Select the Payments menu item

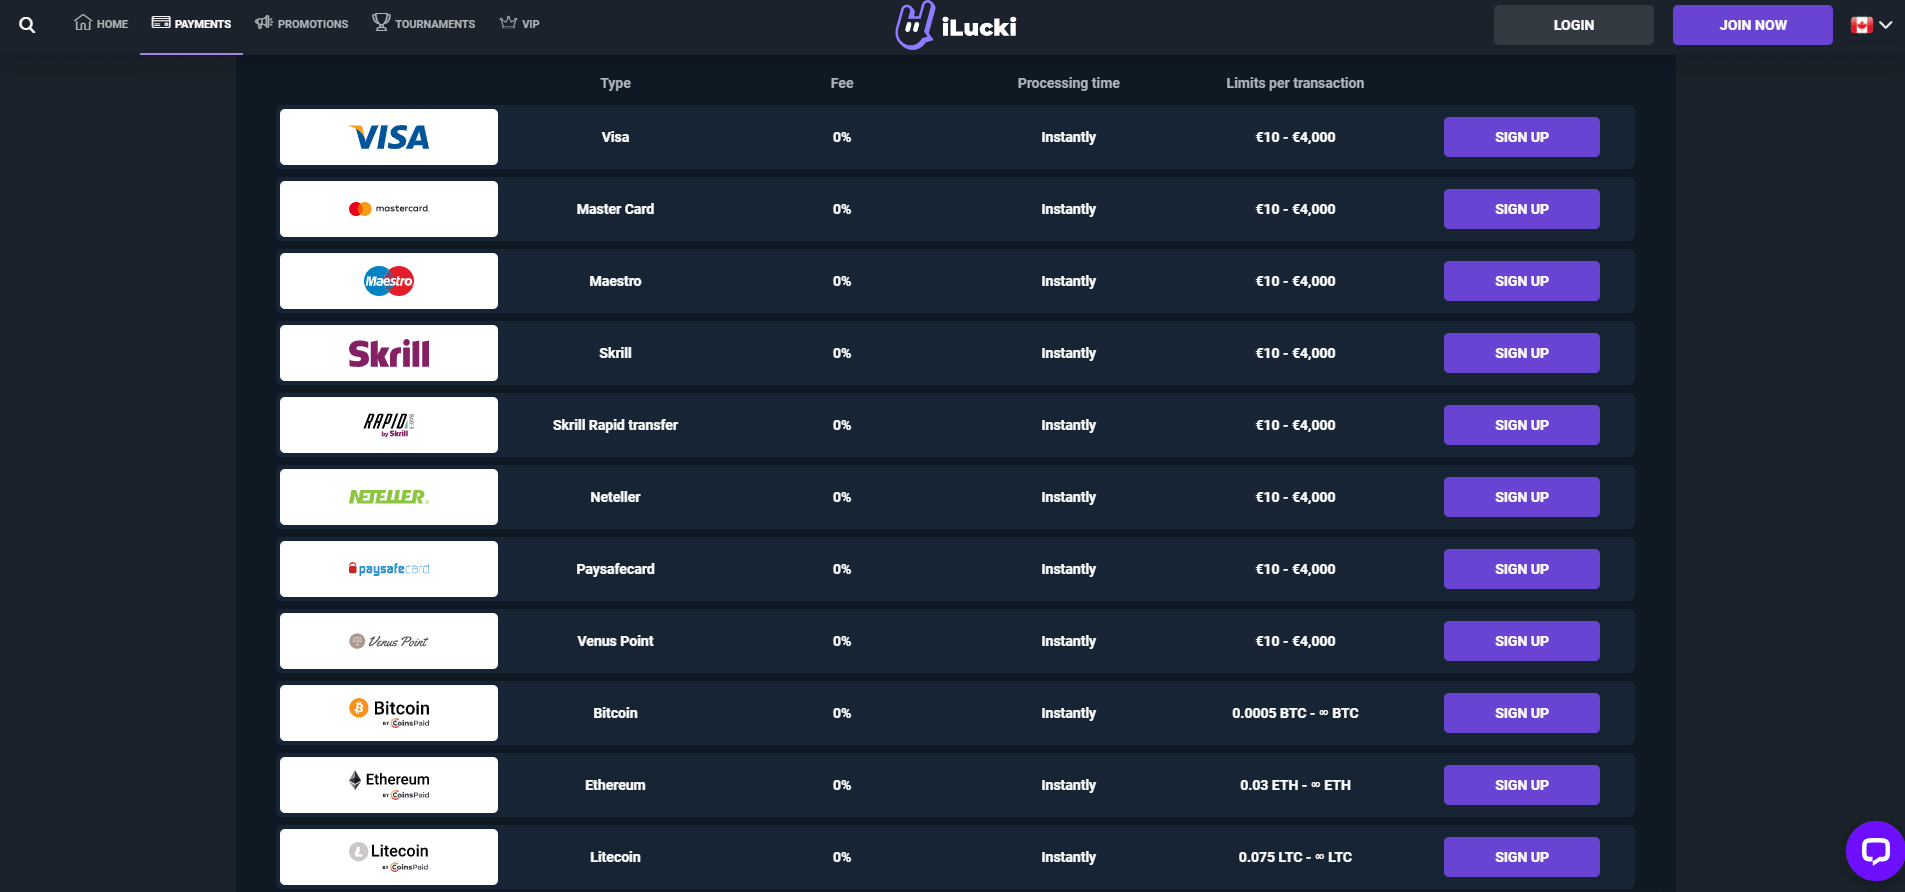point(191,23)
